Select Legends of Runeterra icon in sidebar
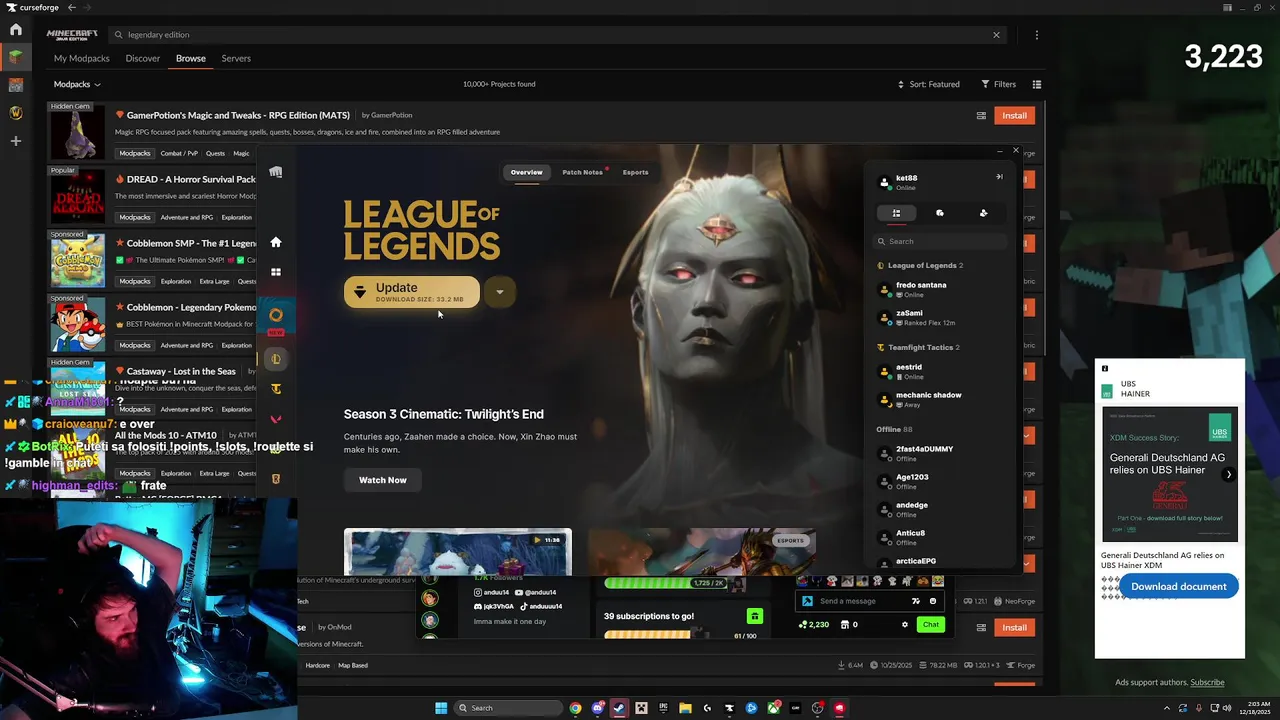 click(276, 479)
